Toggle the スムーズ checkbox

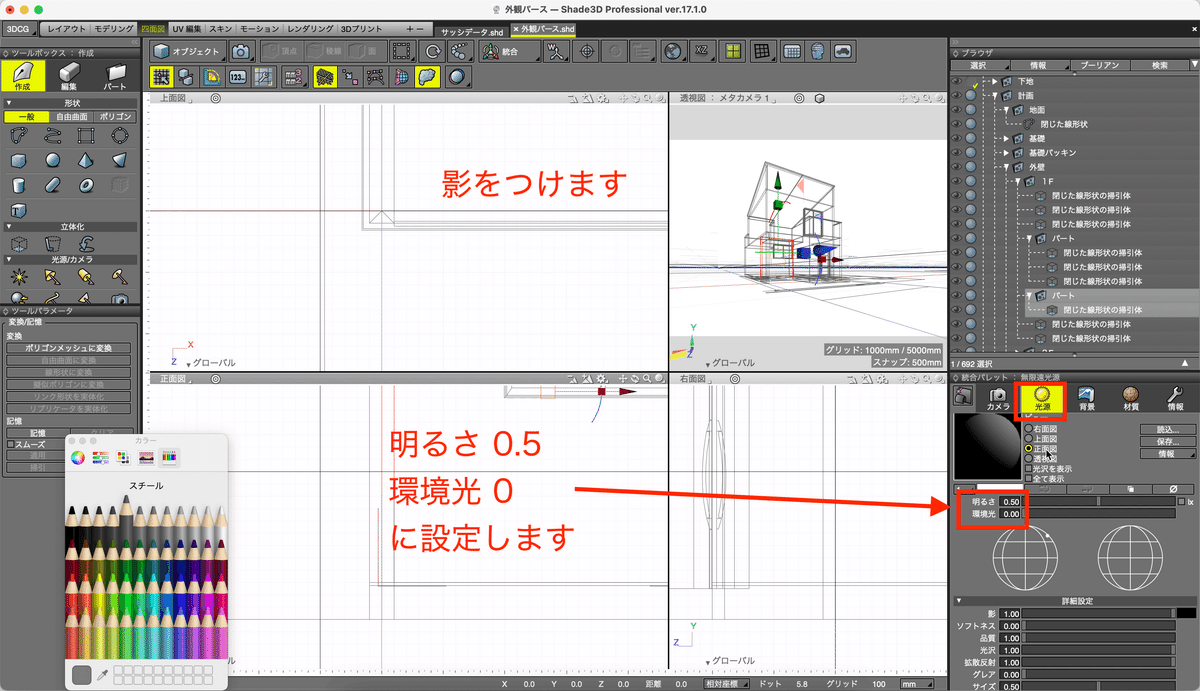tap(11, 444)
